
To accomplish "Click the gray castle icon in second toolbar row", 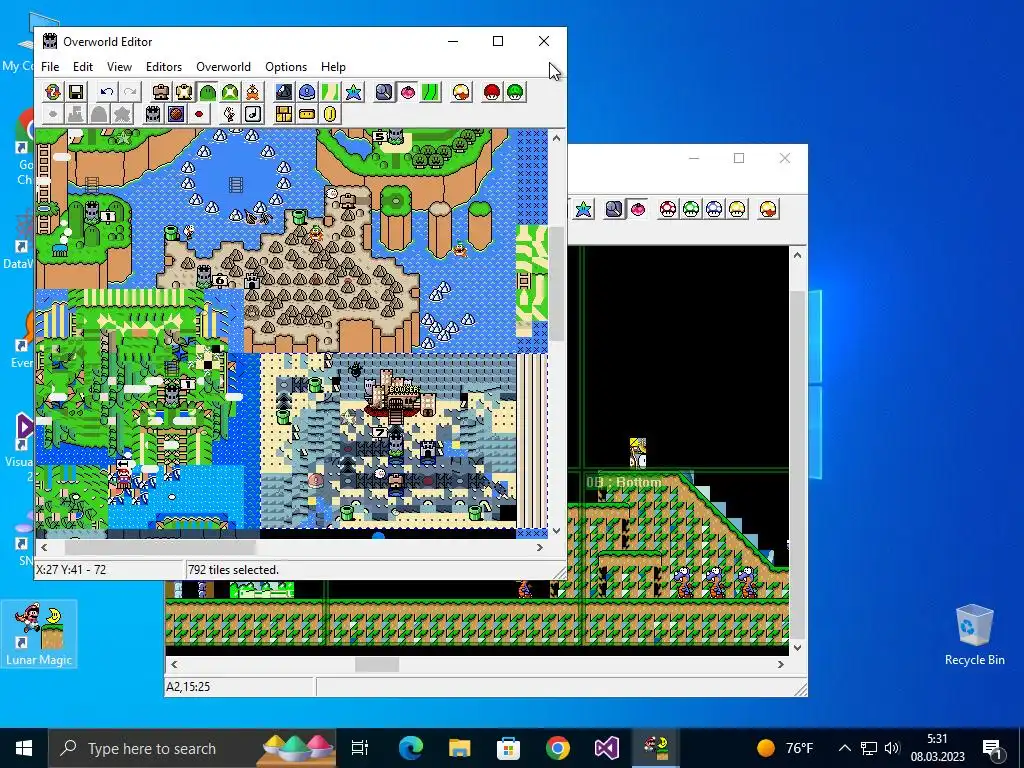I will tap(152, 114).
